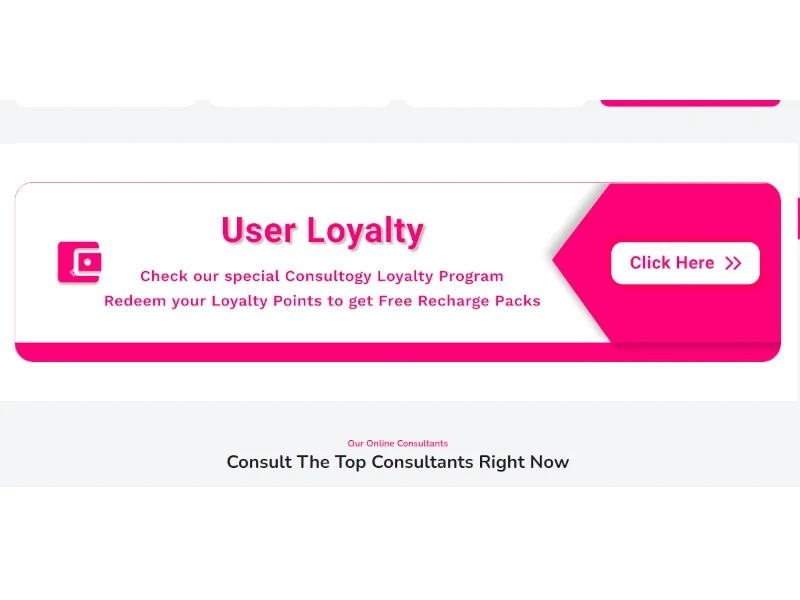The height and width of the screenshot is (600, 800).
Task: Click the pink scrollbar thumb on right edge
Action: (798, 218)
